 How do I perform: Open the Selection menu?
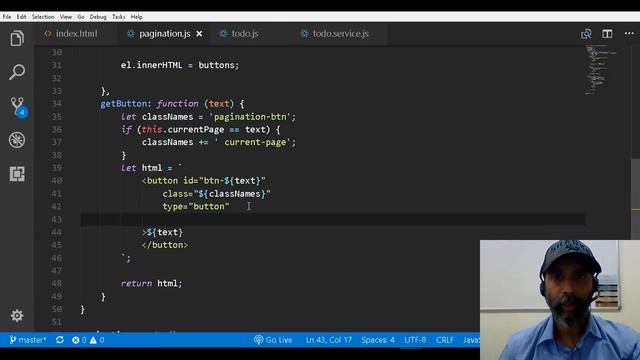point(43,17)
